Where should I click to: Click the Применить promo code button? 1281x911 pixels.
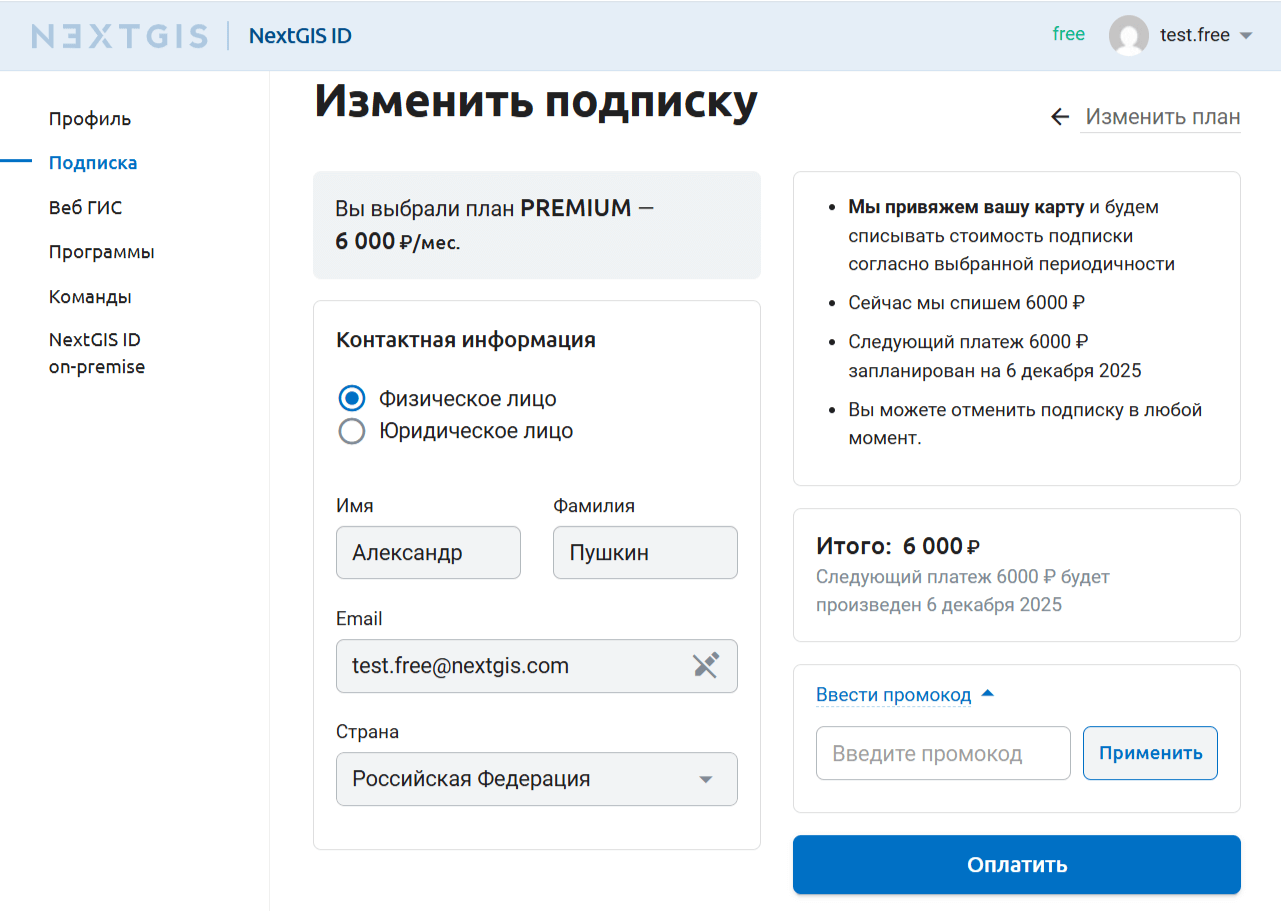1150,753
